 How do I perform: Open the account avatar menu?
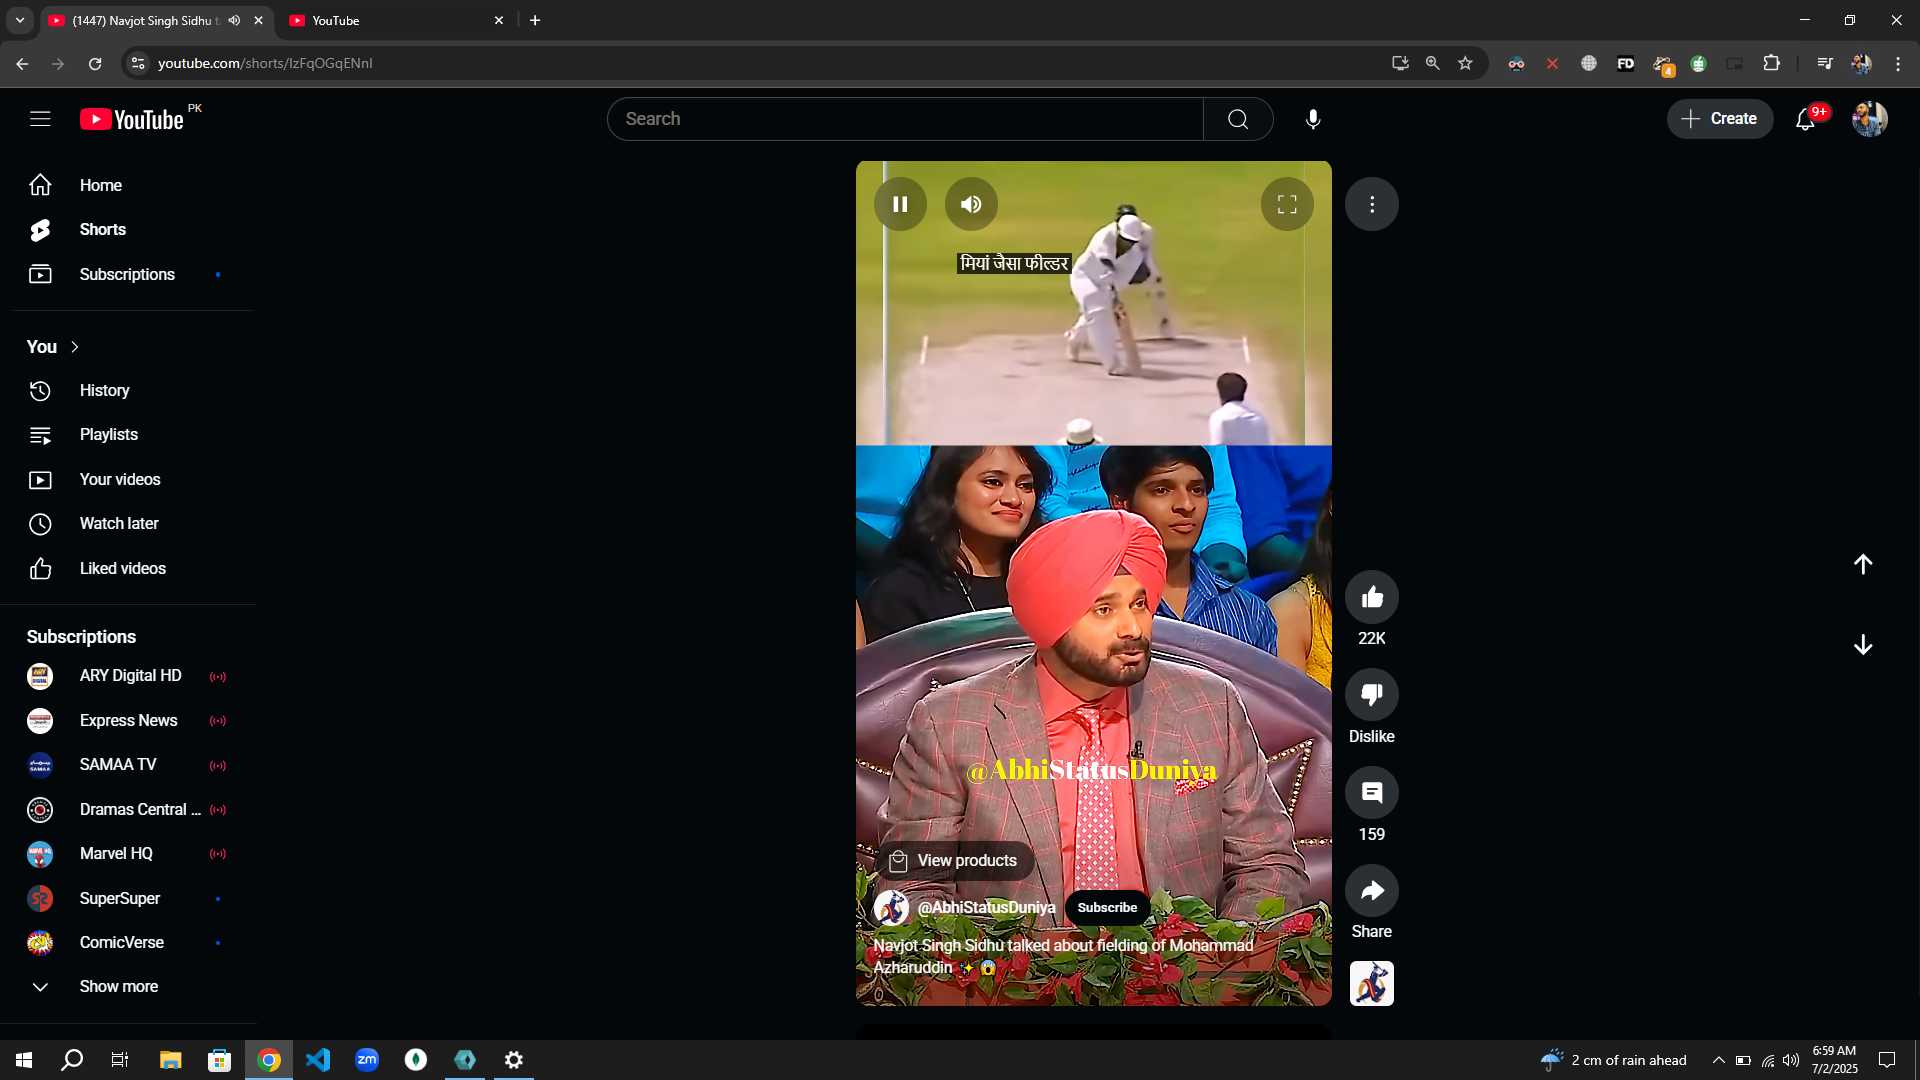pos(1869,119)
